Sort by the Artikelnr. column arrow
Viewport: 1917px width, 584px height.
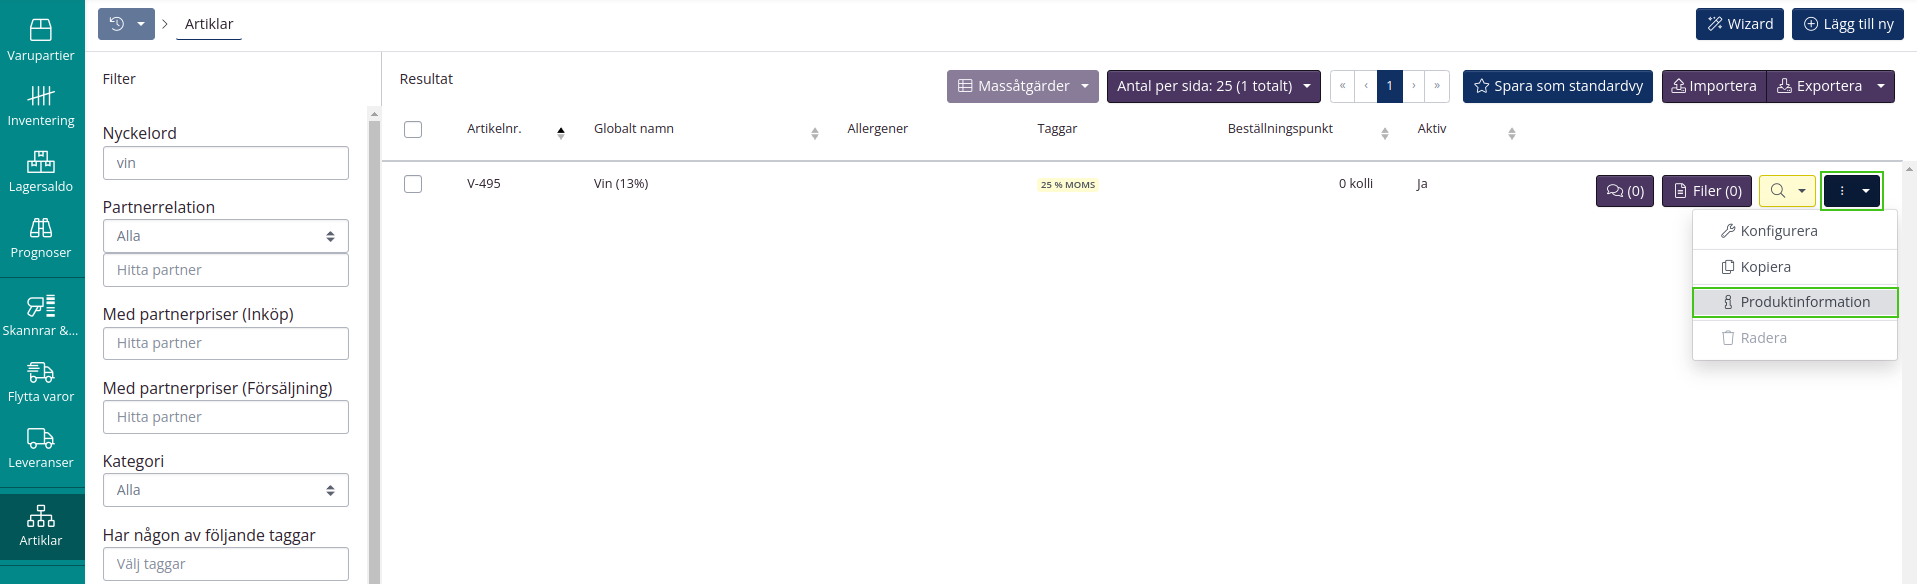pyautogui.click(x=561, y=132)
